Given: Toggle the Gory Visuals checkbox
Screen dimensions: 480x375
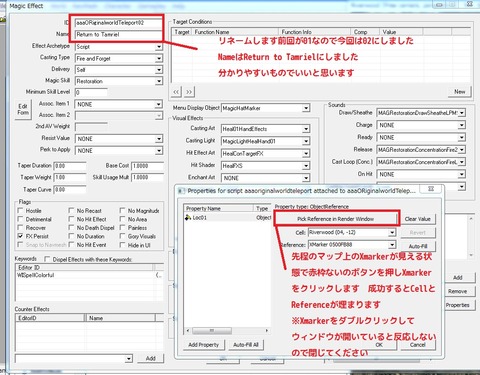Looking at the screenshot, I should [x=122, y=236].
